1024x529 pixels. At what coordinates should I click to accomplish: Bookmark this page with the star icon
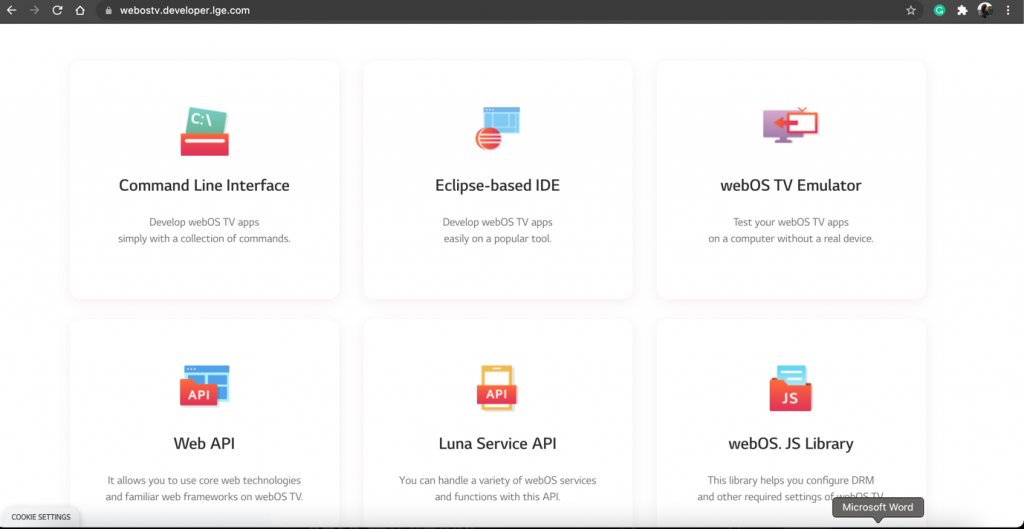(910, 10)
